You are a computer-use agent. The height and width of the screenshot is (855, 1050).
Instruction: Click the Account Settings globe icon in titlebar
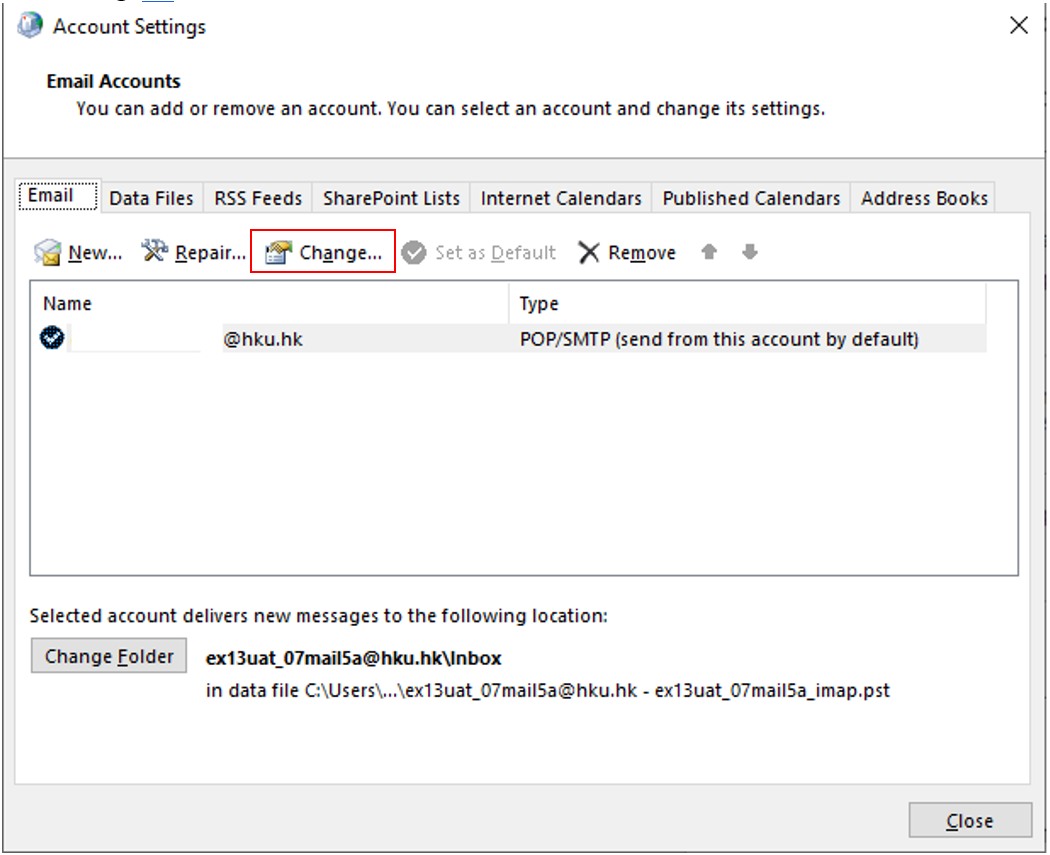(x=30, y=25)
